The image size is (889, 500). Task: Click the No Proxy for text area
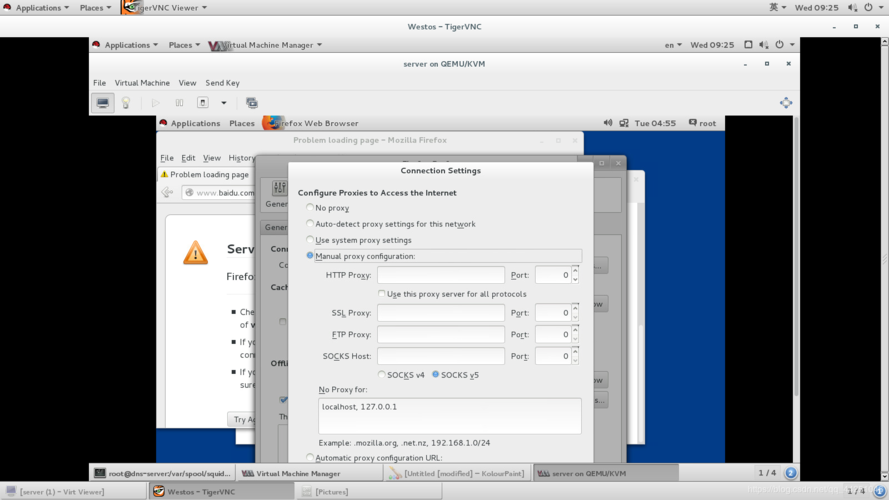(x=450, y=416)
